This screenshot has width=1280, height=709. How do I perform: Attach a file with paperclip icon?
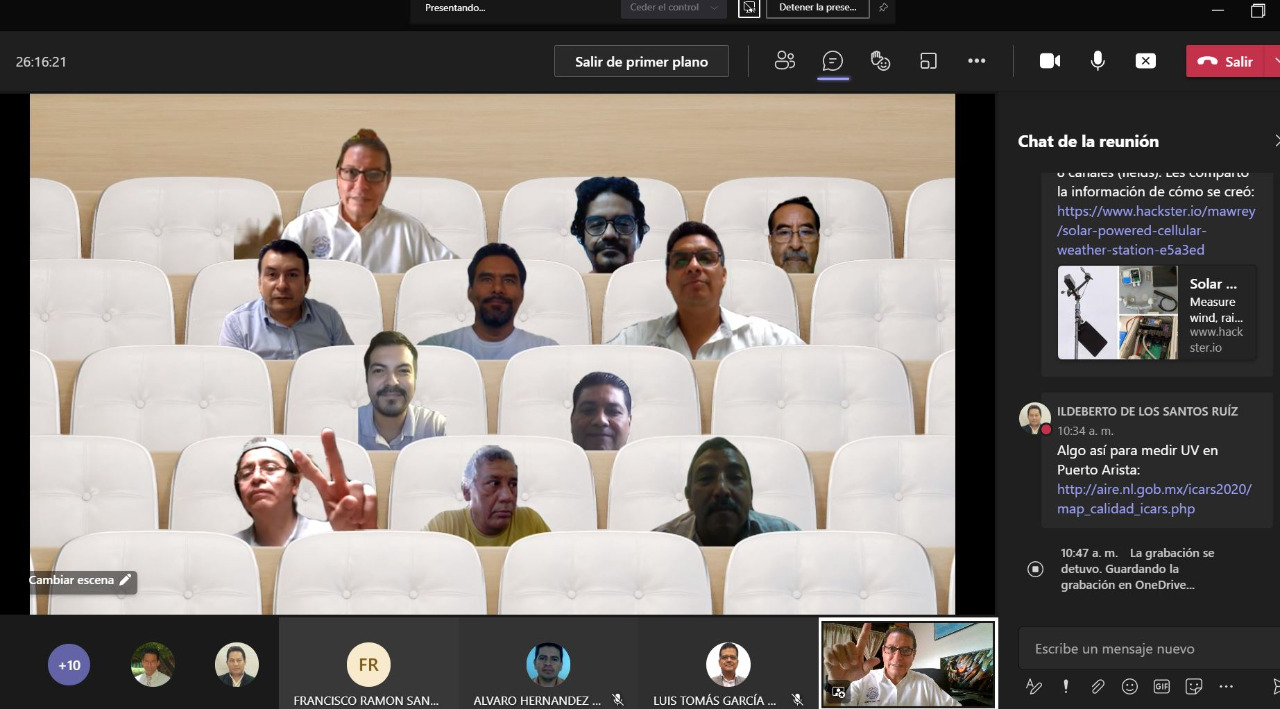(1098, 686)
